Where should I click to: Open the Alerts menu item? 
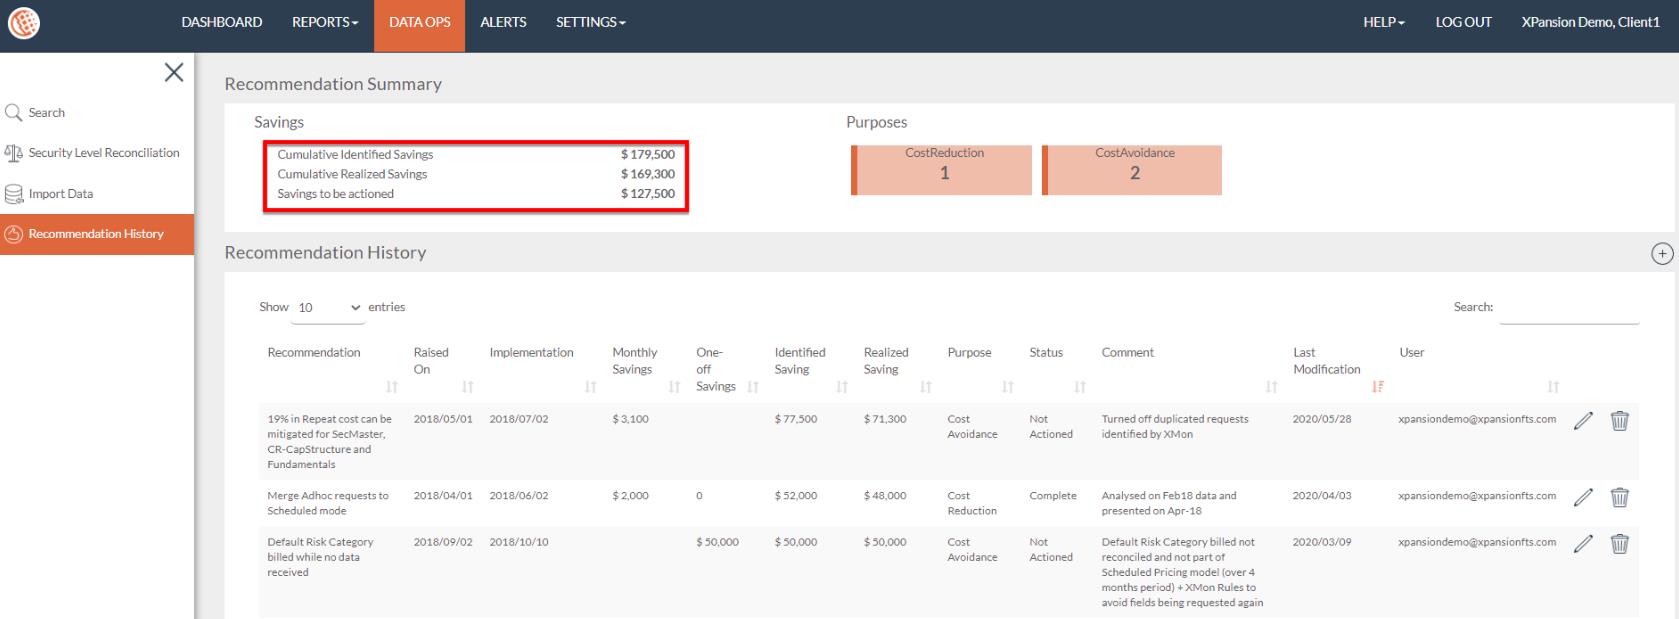[503, 22]
